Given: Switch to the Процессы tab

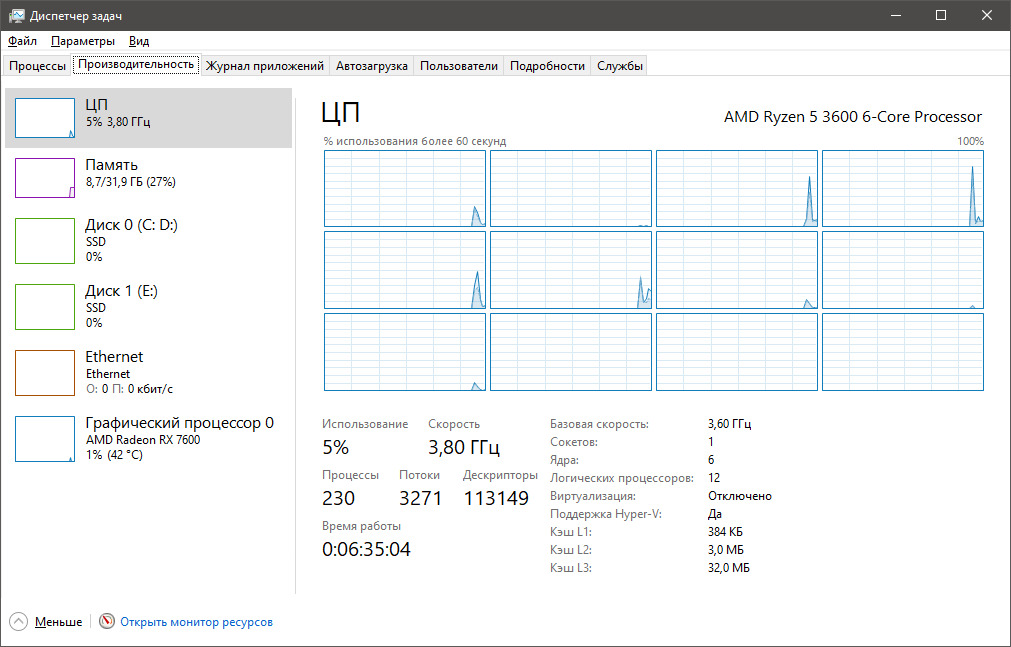Looking at the screenshot, I should pyautogui.click(x=37, y=66).
